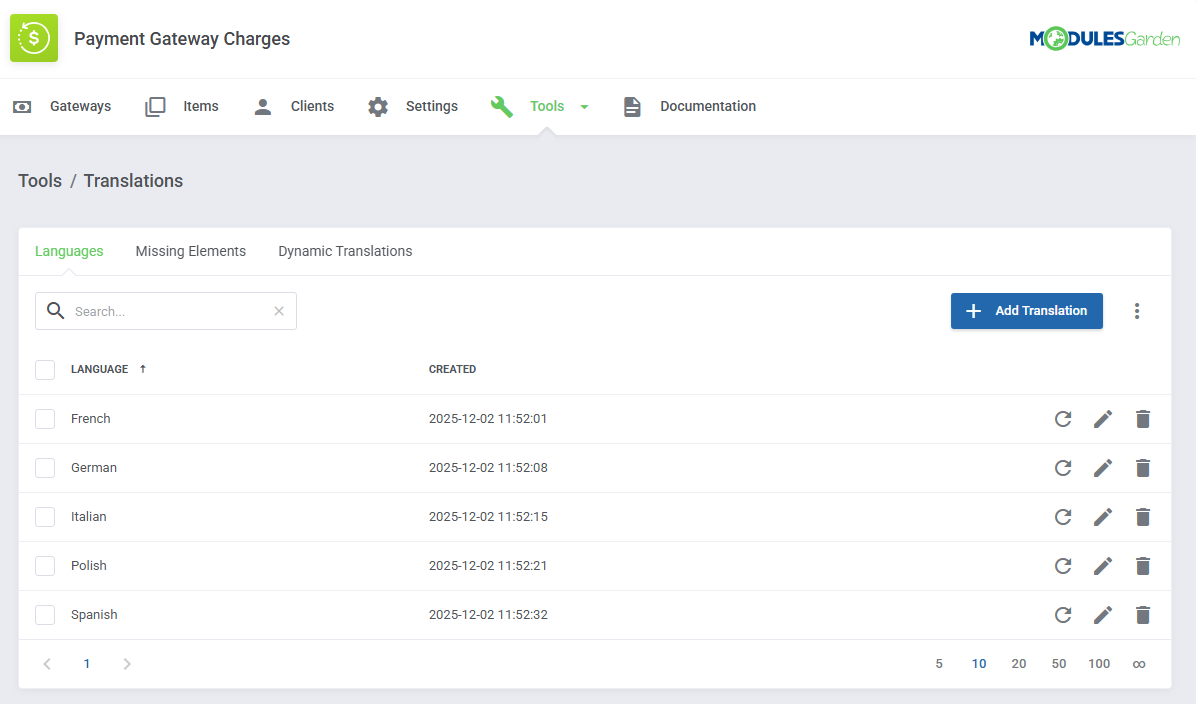
Task: Open the three-dot more options menu
Action: [1137, 311]
